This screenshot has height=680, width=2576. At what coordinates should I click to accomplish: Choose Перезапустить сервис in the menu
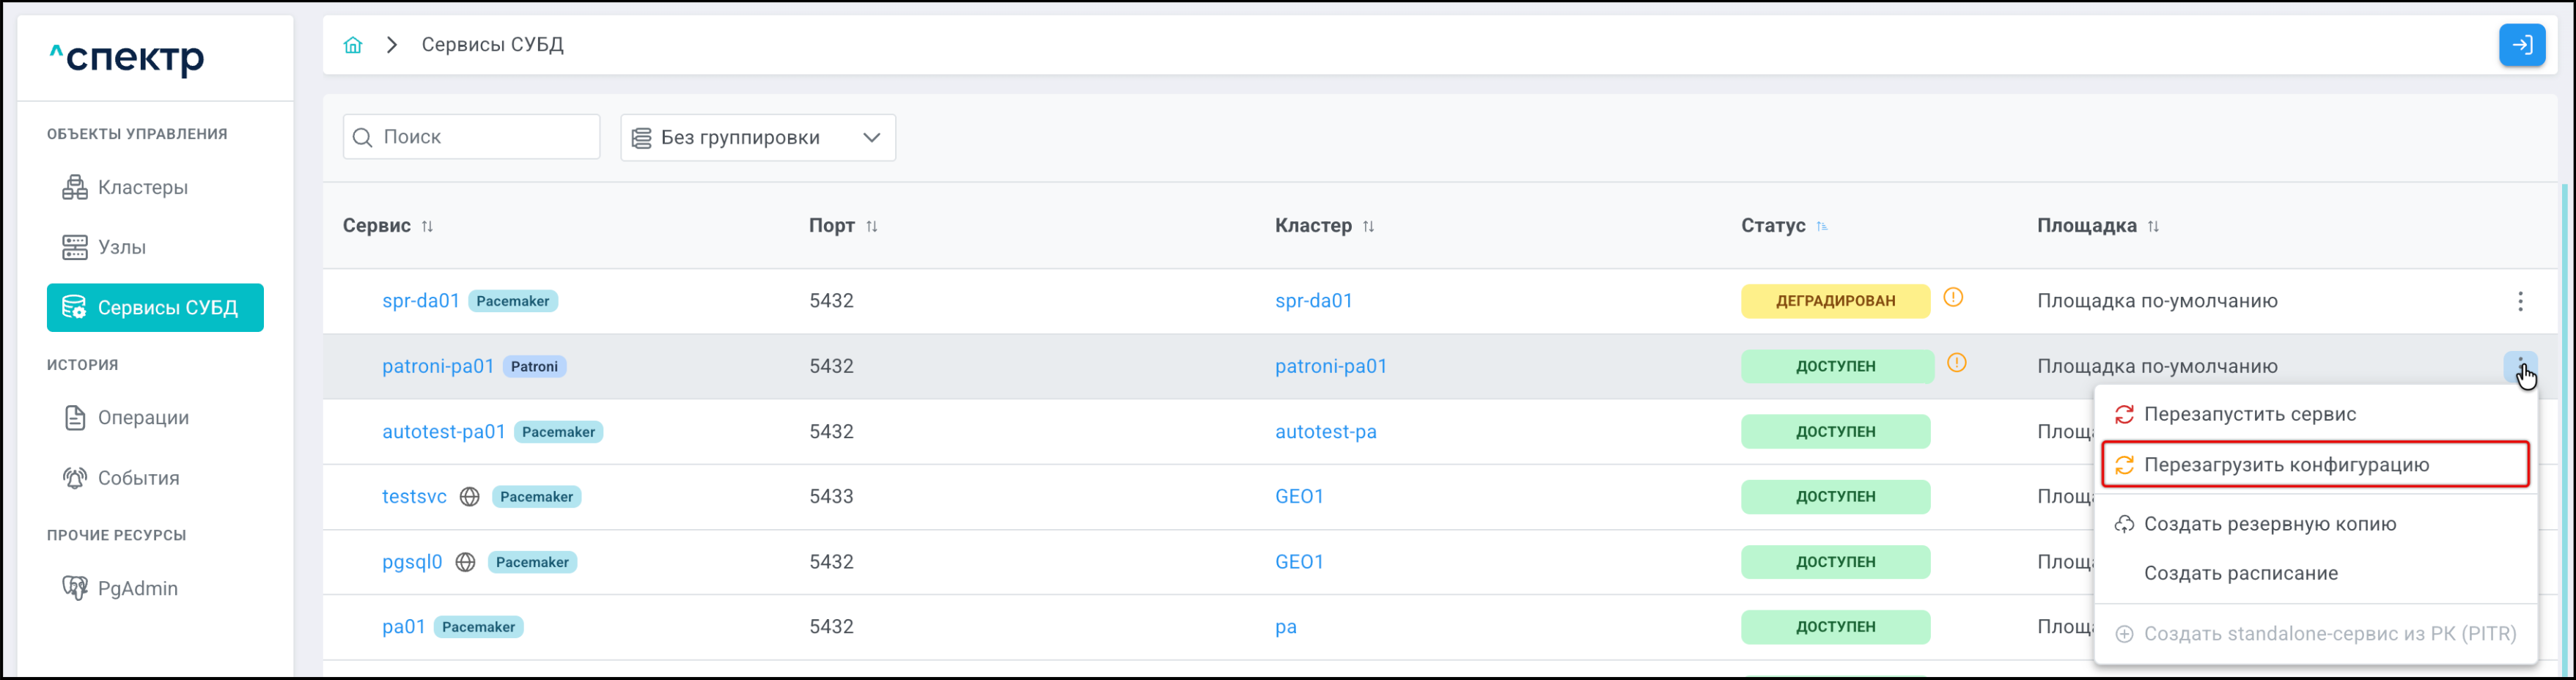pos(2249,414)
